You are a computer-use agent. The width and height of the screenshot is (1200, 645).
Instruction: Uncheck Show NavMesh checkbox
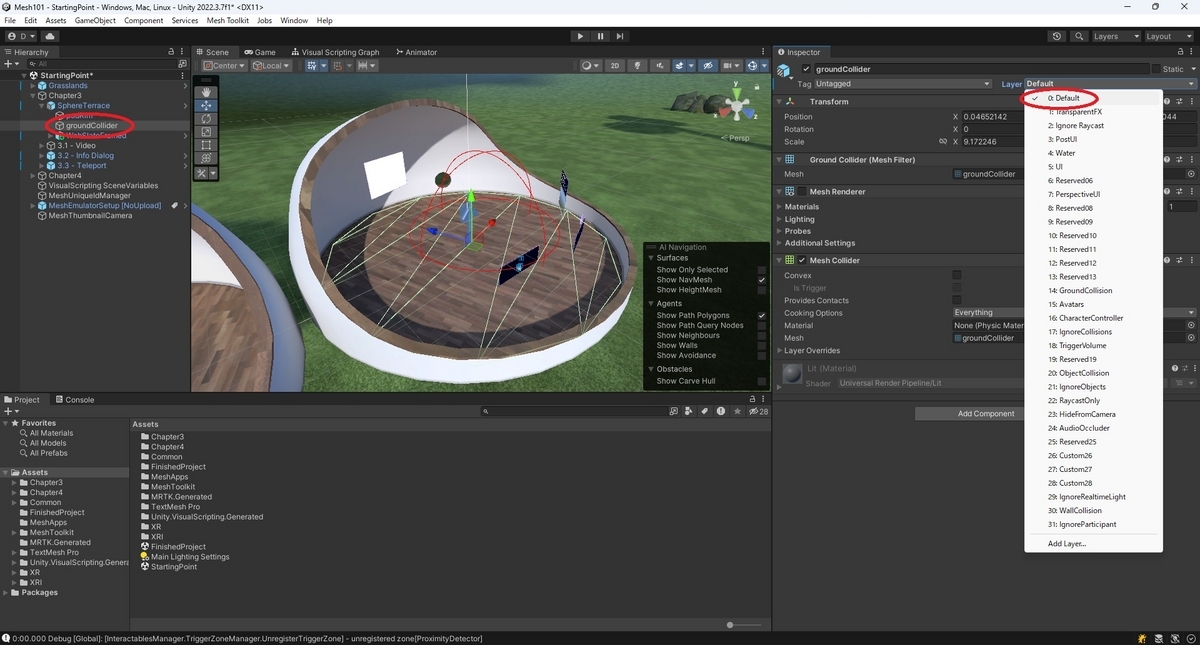click(x=762, y=280)
